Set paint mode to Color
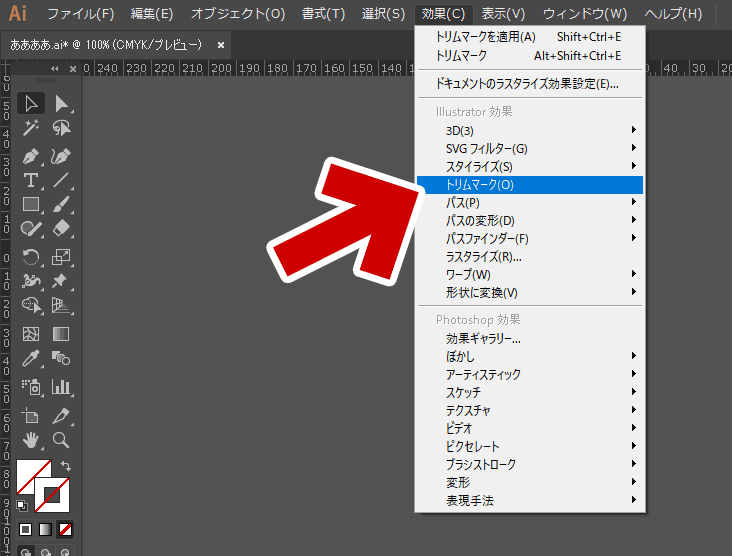 26,529
